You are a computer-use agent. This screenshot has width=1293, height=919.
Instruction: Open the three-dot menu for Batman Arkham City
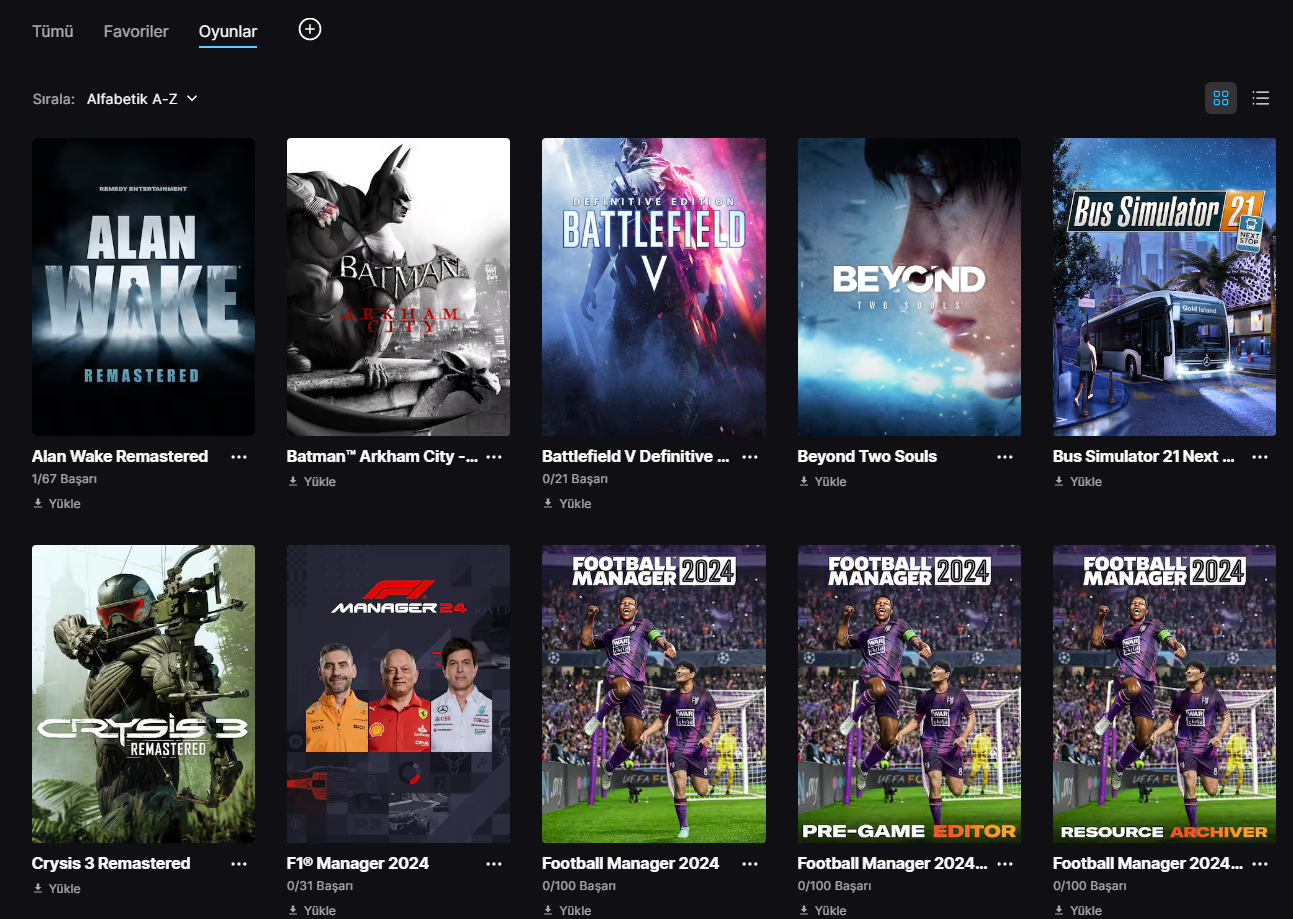pyautogui.click(x=494, y=456)
